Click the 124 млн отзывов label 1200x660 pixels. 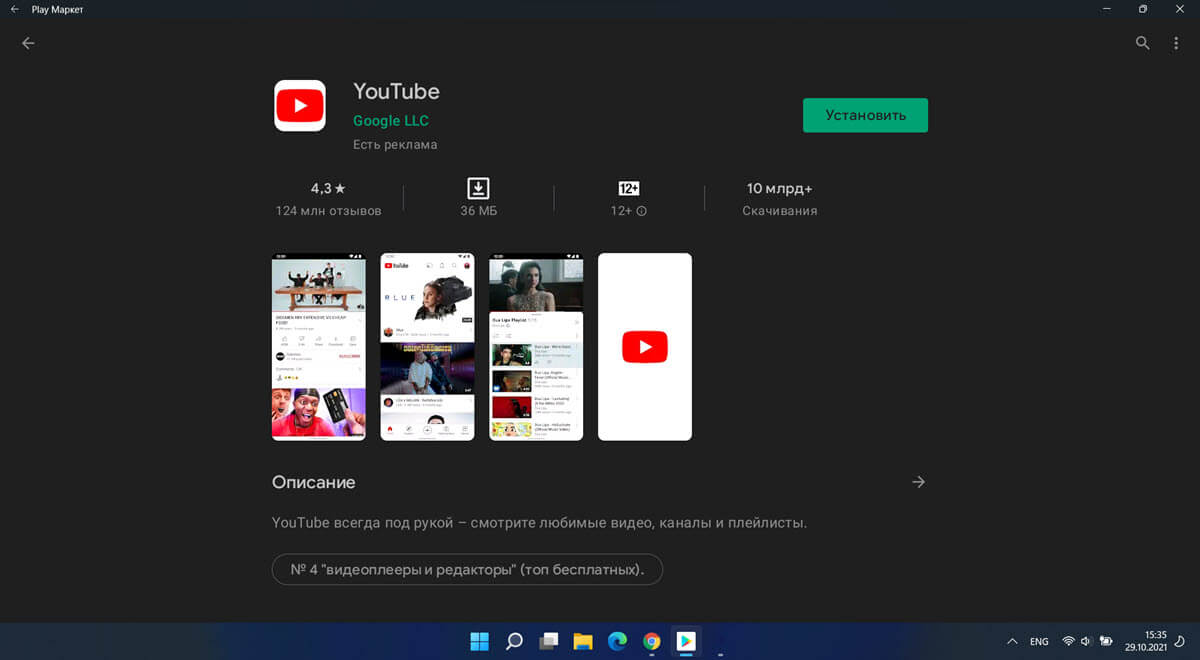coord(328,211)
